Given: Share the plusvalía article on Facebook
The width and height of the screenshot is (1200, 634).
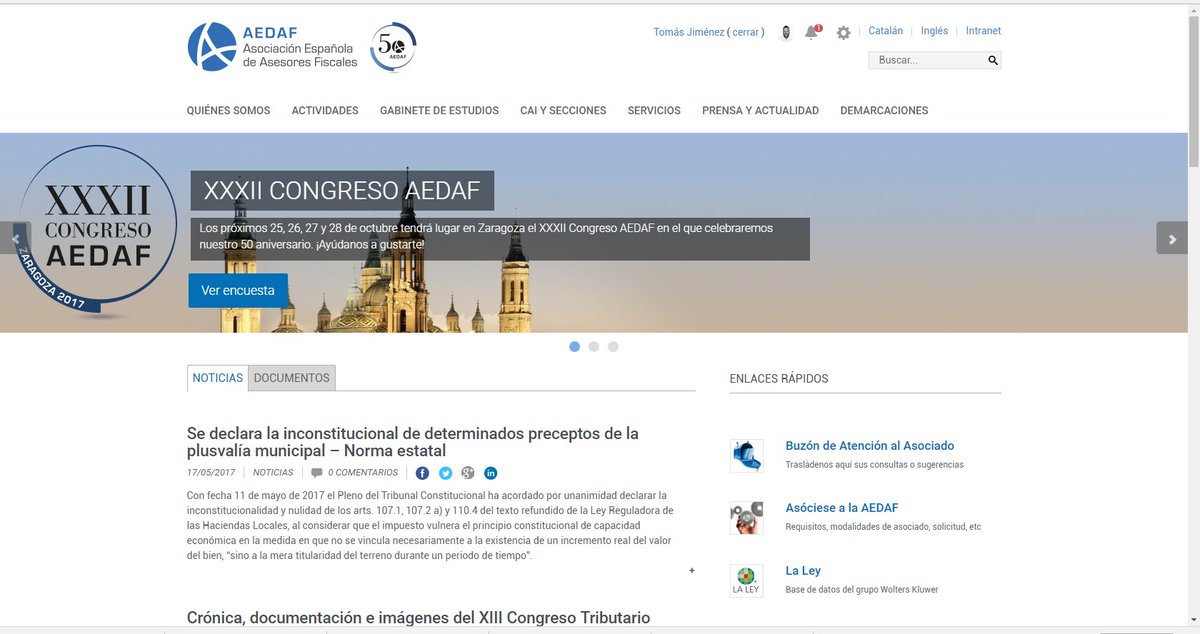Looking at the screenshot, I should 422,473.
